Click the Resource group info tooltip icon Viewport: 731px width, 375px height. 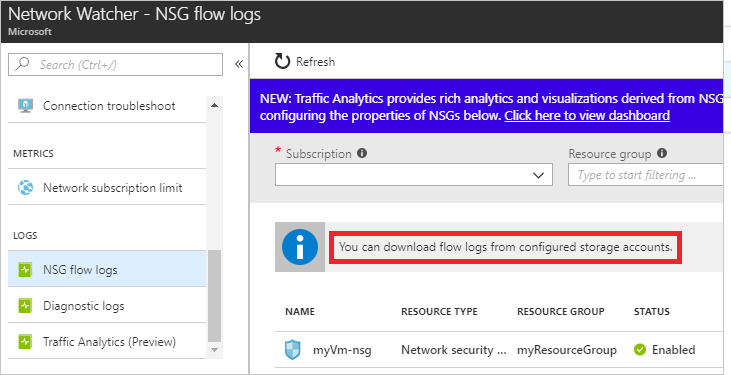tap(662, 153)
